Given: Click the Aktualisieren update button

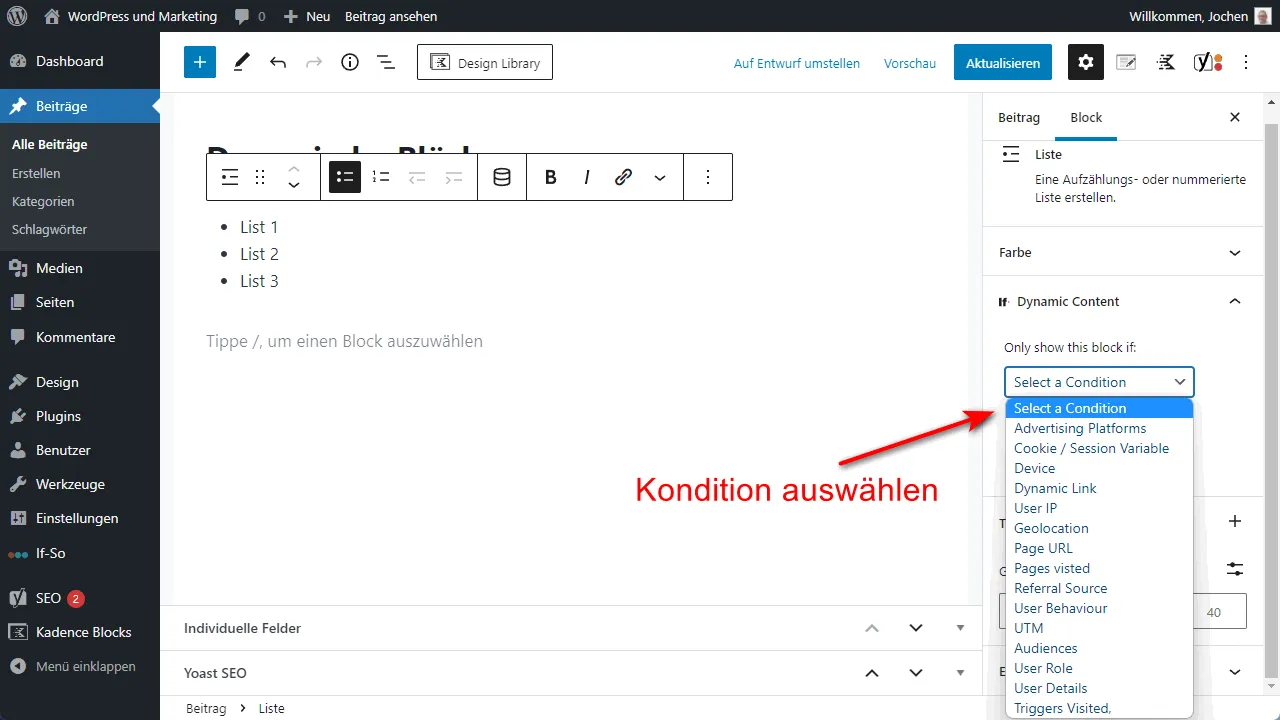Looking at the screenshot, I should pos(1003,62).
